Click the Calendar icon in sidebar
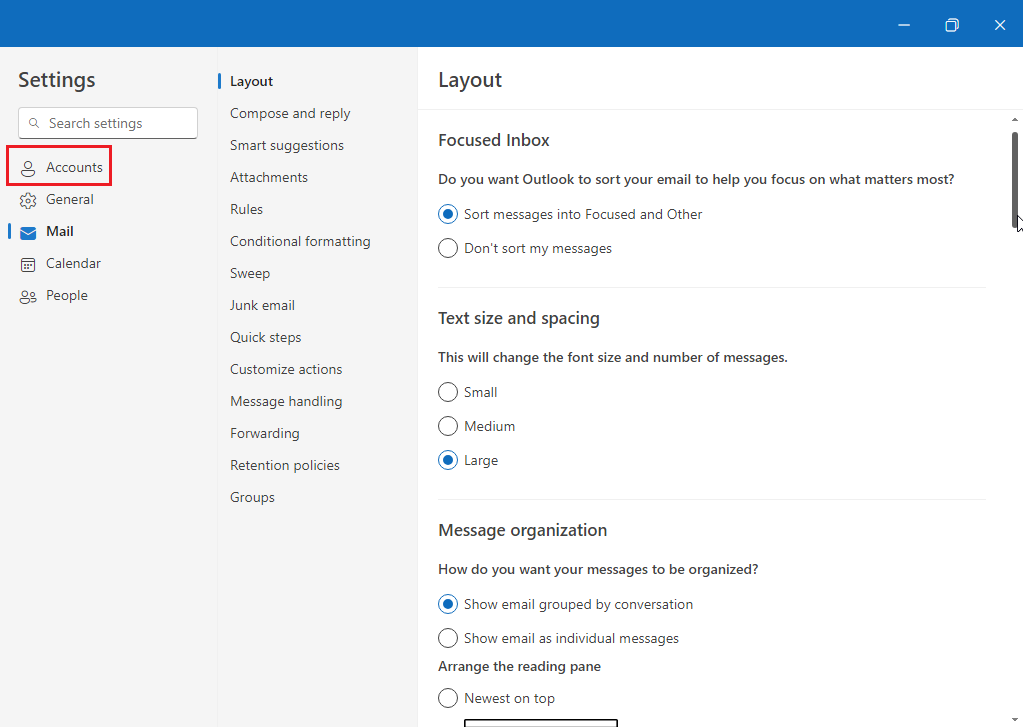The image size is (1023, 727). (28, 264)
